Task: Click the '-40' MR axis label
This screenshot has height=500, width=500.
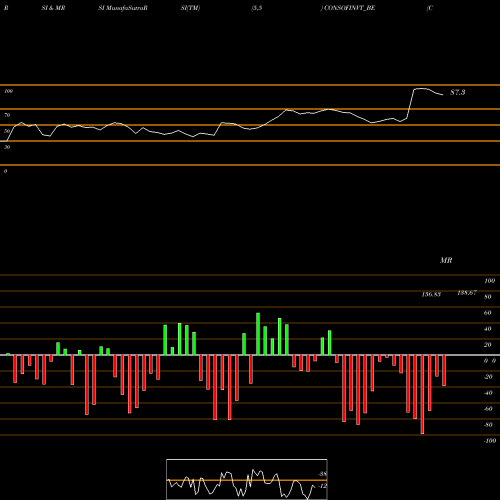Action: (x=488, y=393)
